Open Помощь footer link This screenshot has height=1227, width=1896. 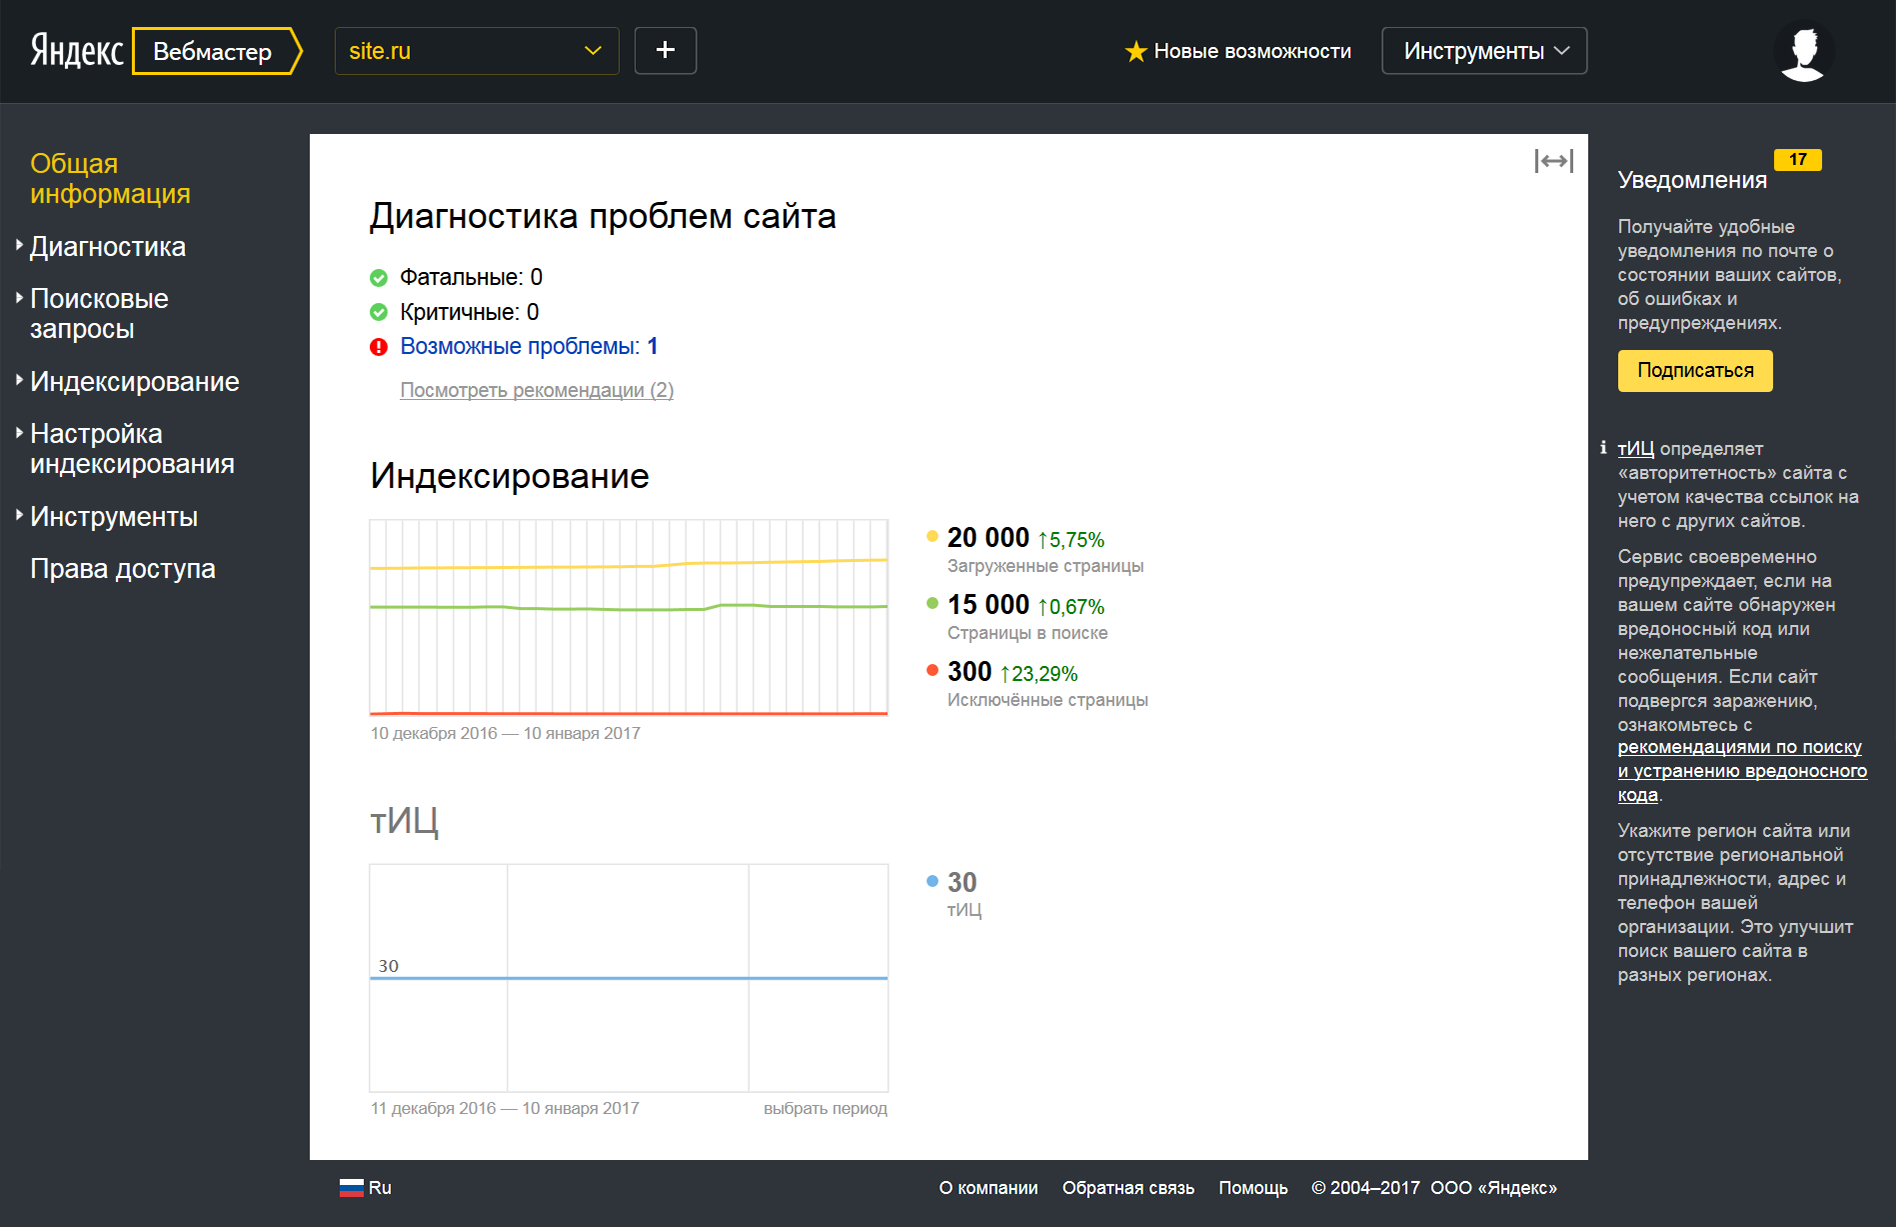(1253, 1188)
